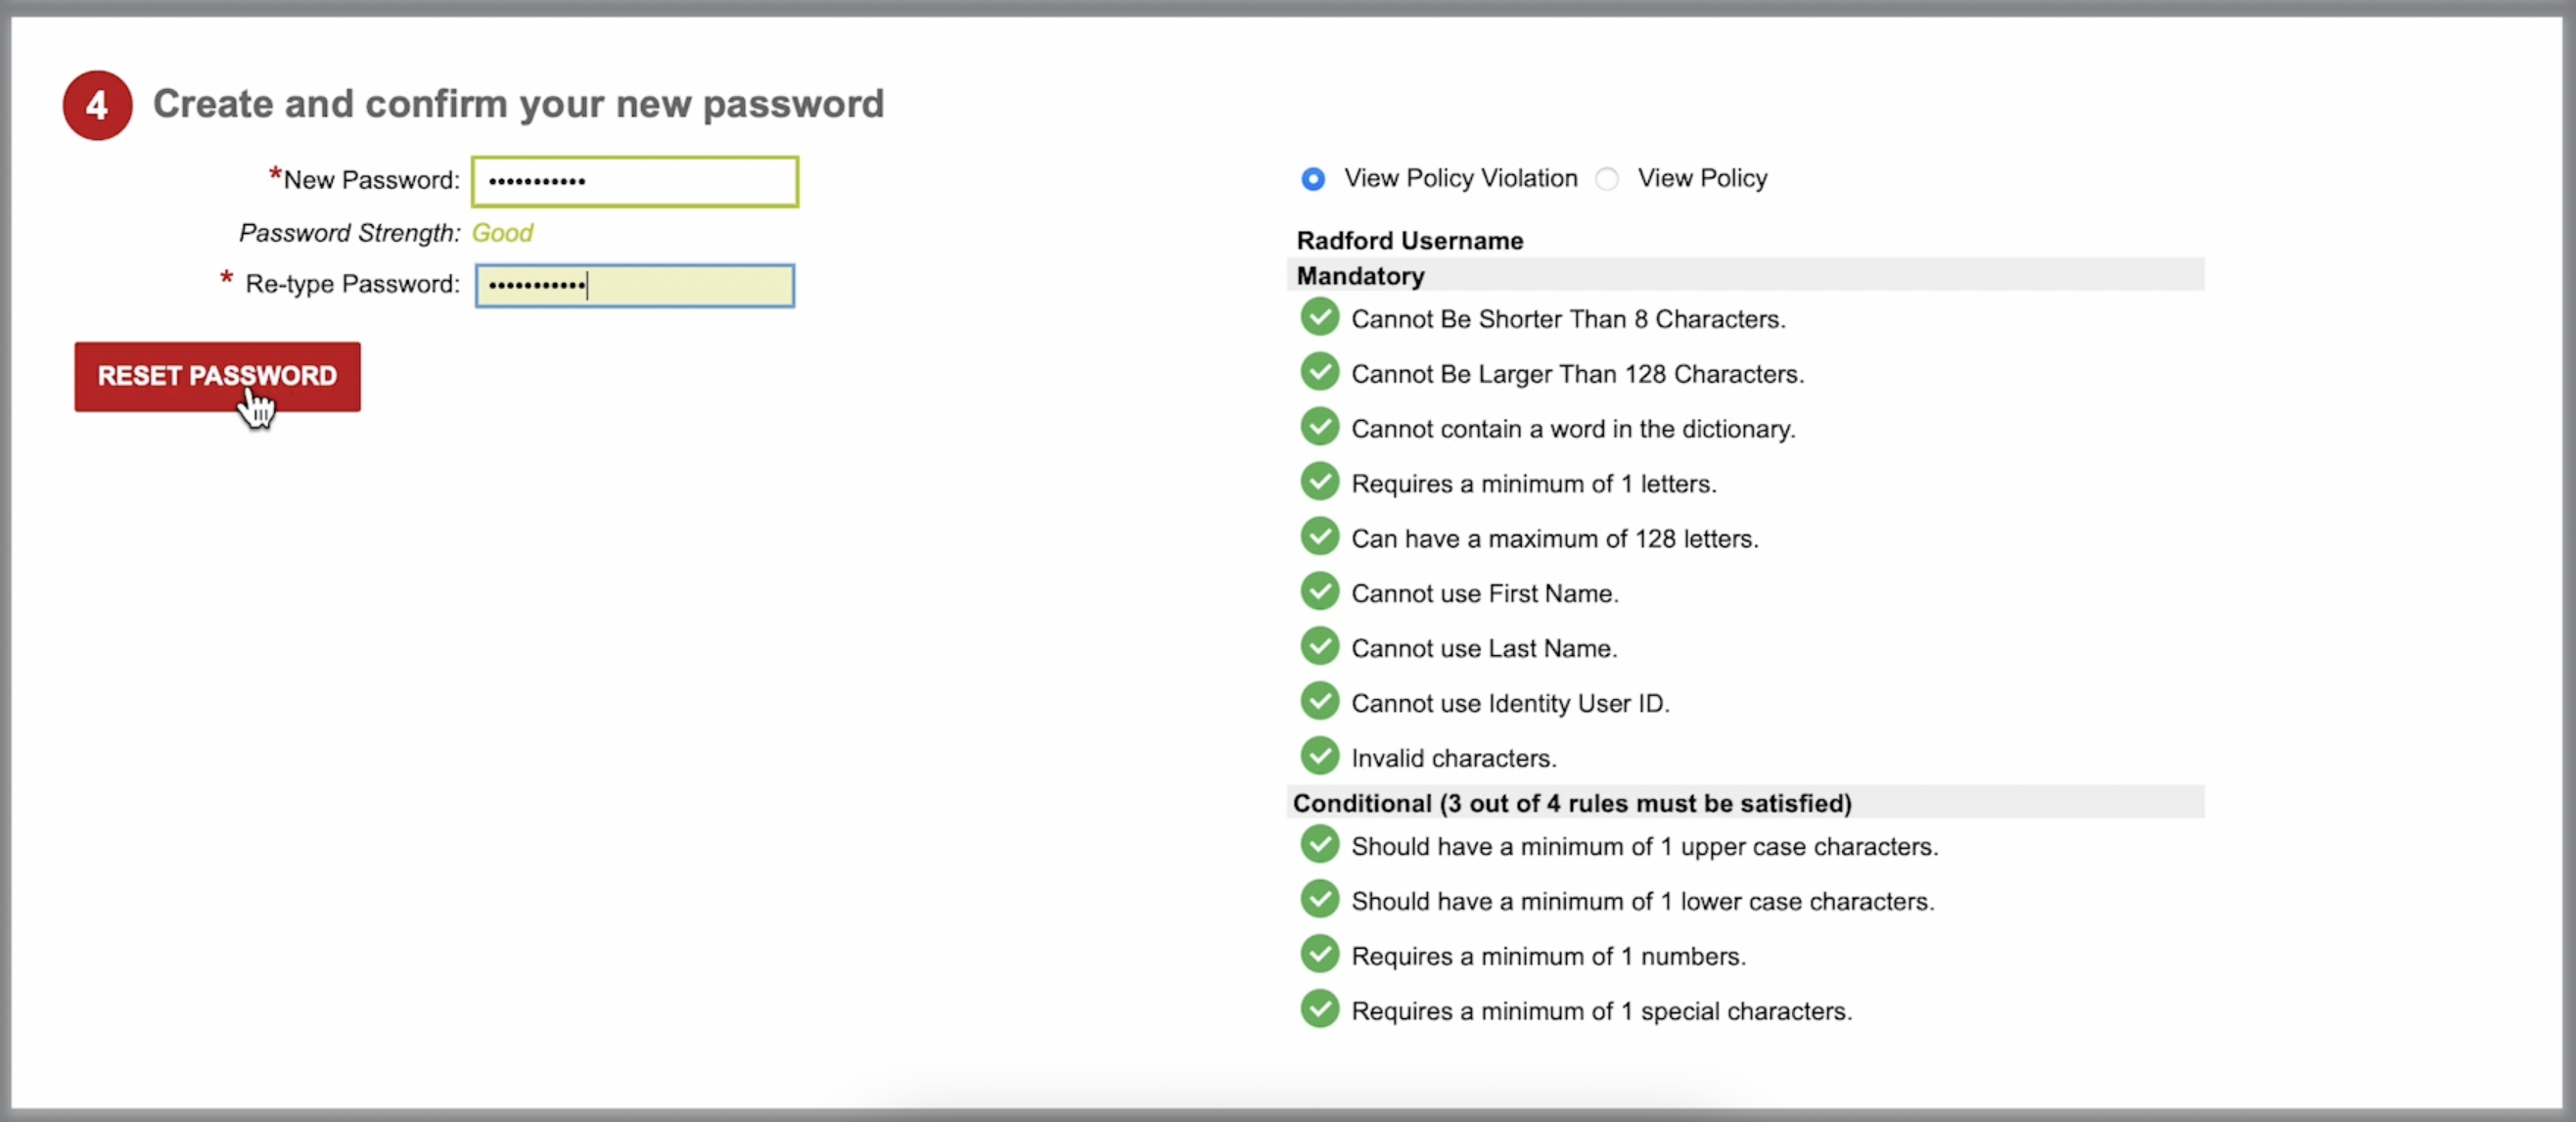Click the View Policy label text
This screenshot has height=1122, width=2576.
coord(1702,179)
